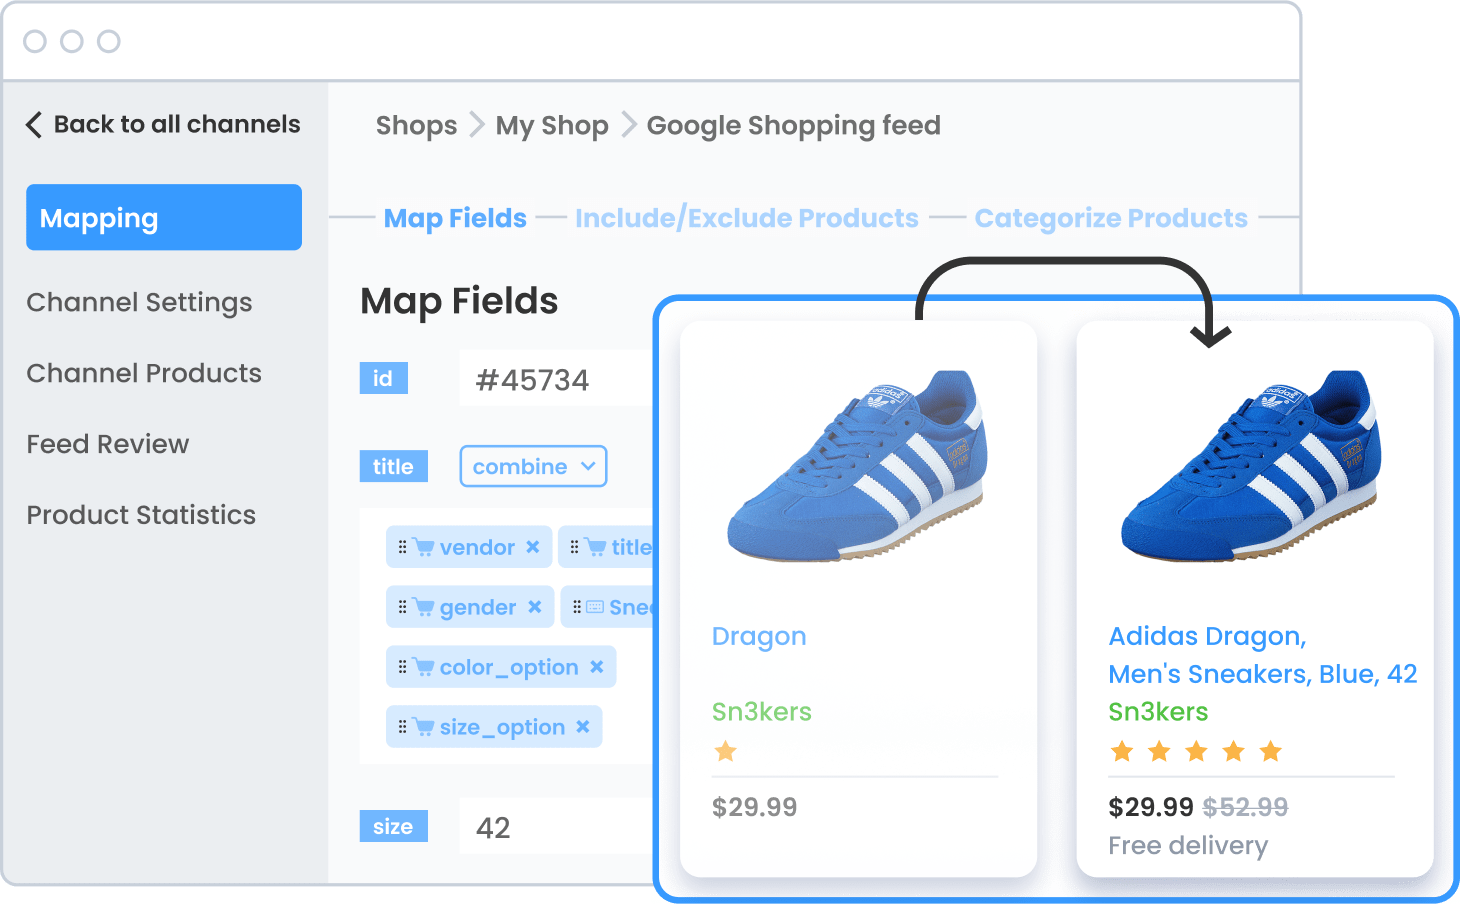This screenshot has width=1460, height=904.
Task: Remove the color_option tag via its × icon
Action: coord(598,666)
